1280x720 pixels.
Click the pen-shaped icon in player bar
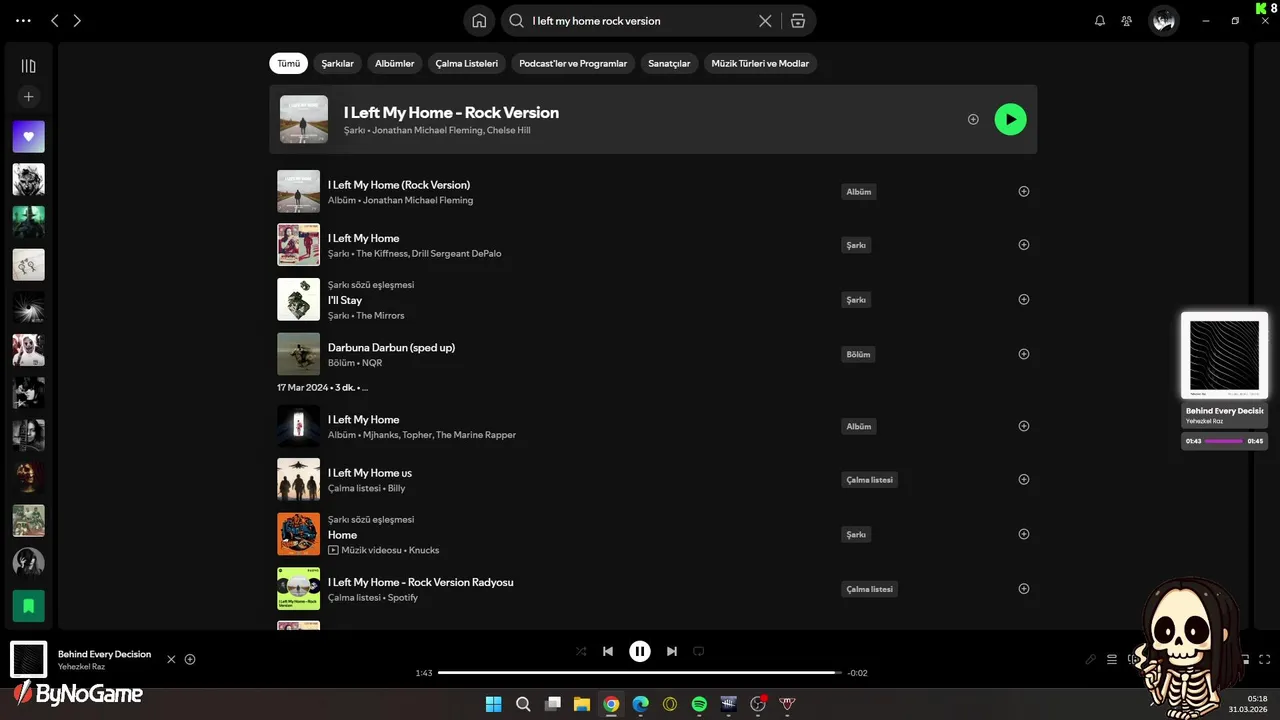[1091, 659]
